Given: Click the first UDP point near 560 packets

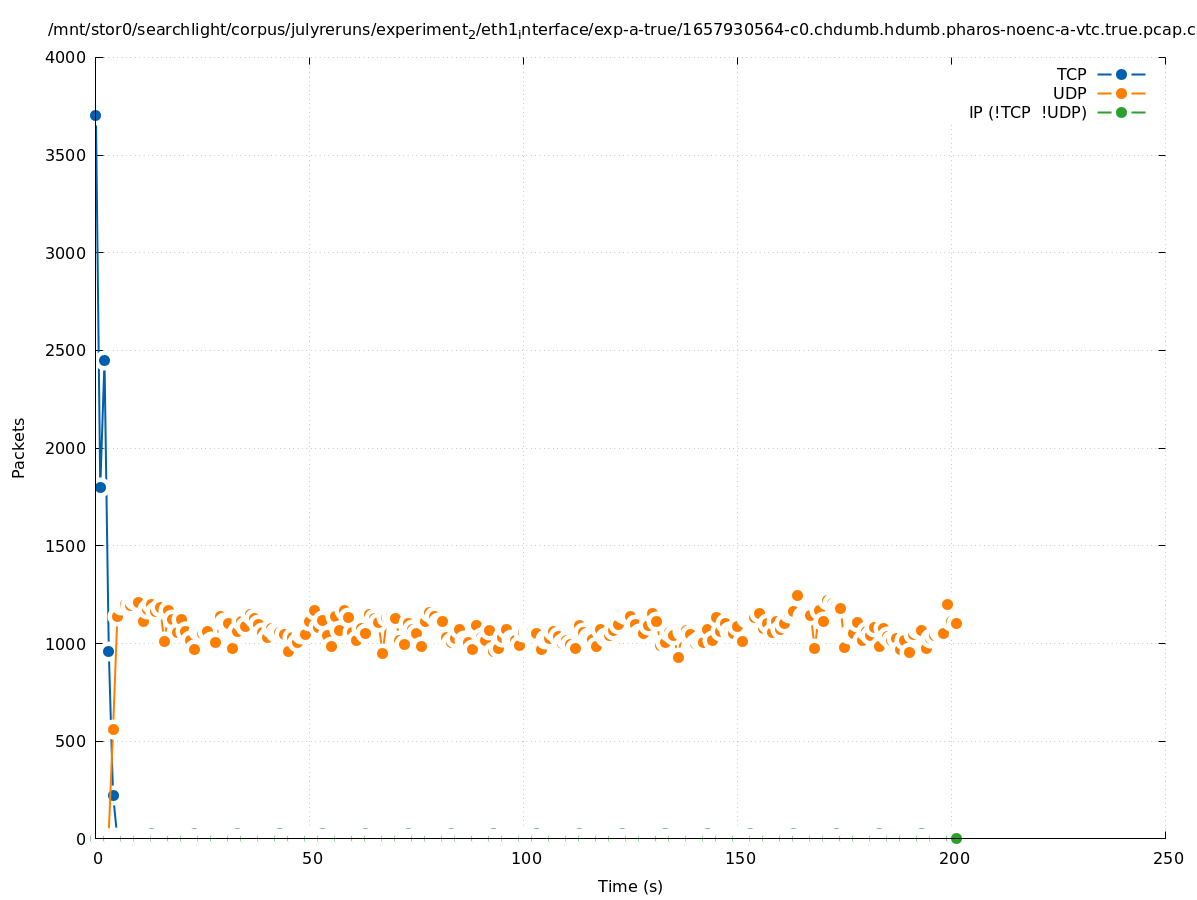Looking at the screenshot, I should pyautogui.click(x=113, y=729).
